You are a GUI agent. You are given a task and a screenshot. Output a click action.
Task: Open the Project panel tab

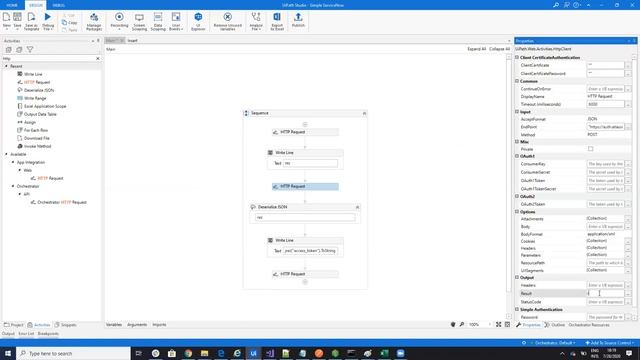[13, 325]
